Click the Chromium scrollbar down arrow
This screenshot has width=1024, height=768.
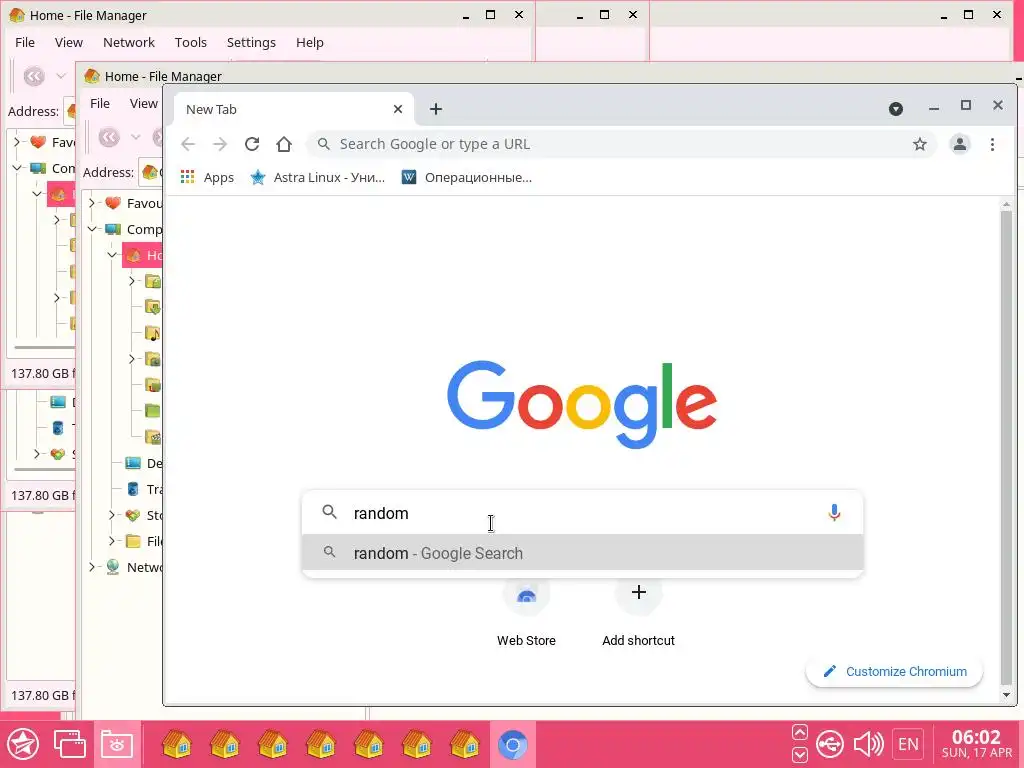[x=1006, y=696]
